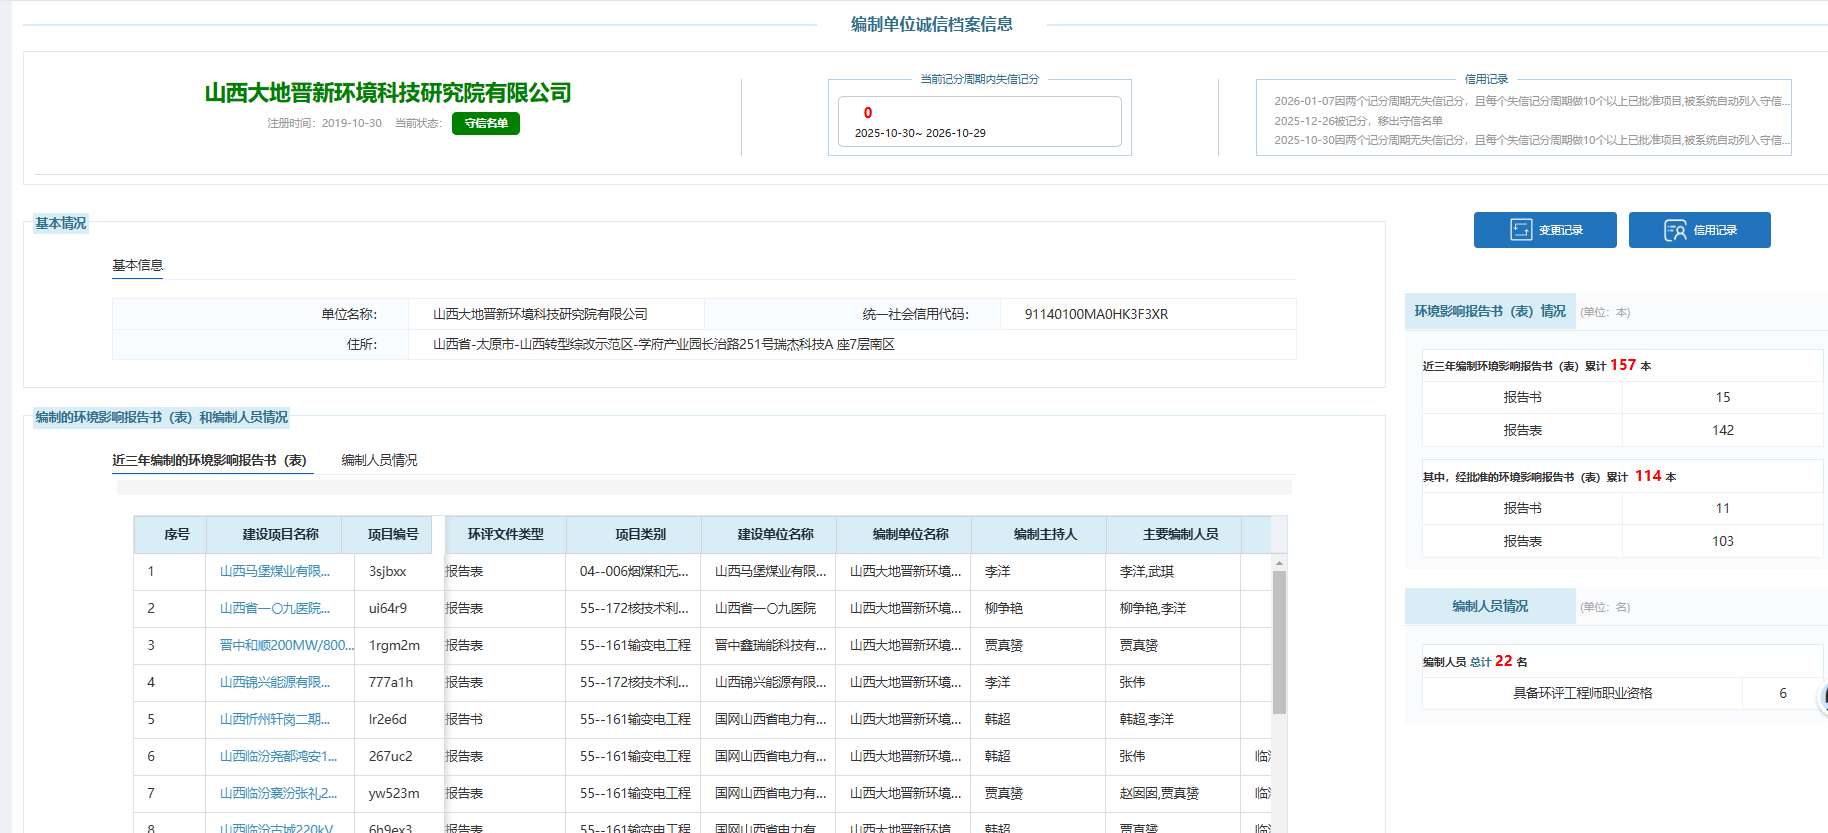Image resolution: width=1828 pixels, height=833 pixels.
Task: Click the 信用记录 button
Action: pos(1699,230)
